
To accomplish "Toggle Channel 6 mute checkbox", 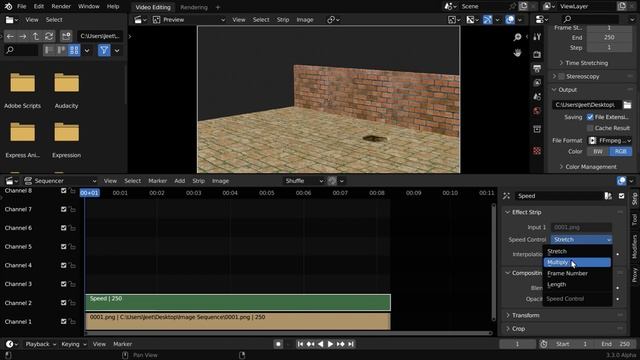I will click(64, 228).
